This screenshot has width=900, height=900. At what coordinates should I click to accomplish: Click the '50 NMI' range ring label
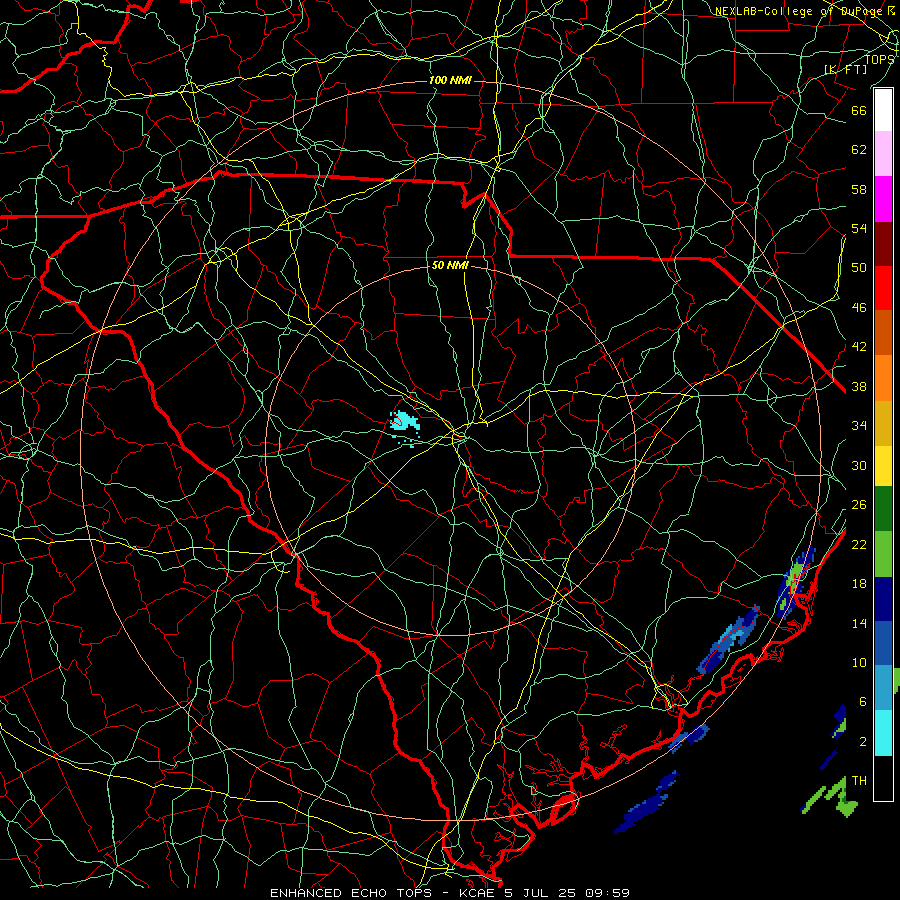tap(450, 265)
